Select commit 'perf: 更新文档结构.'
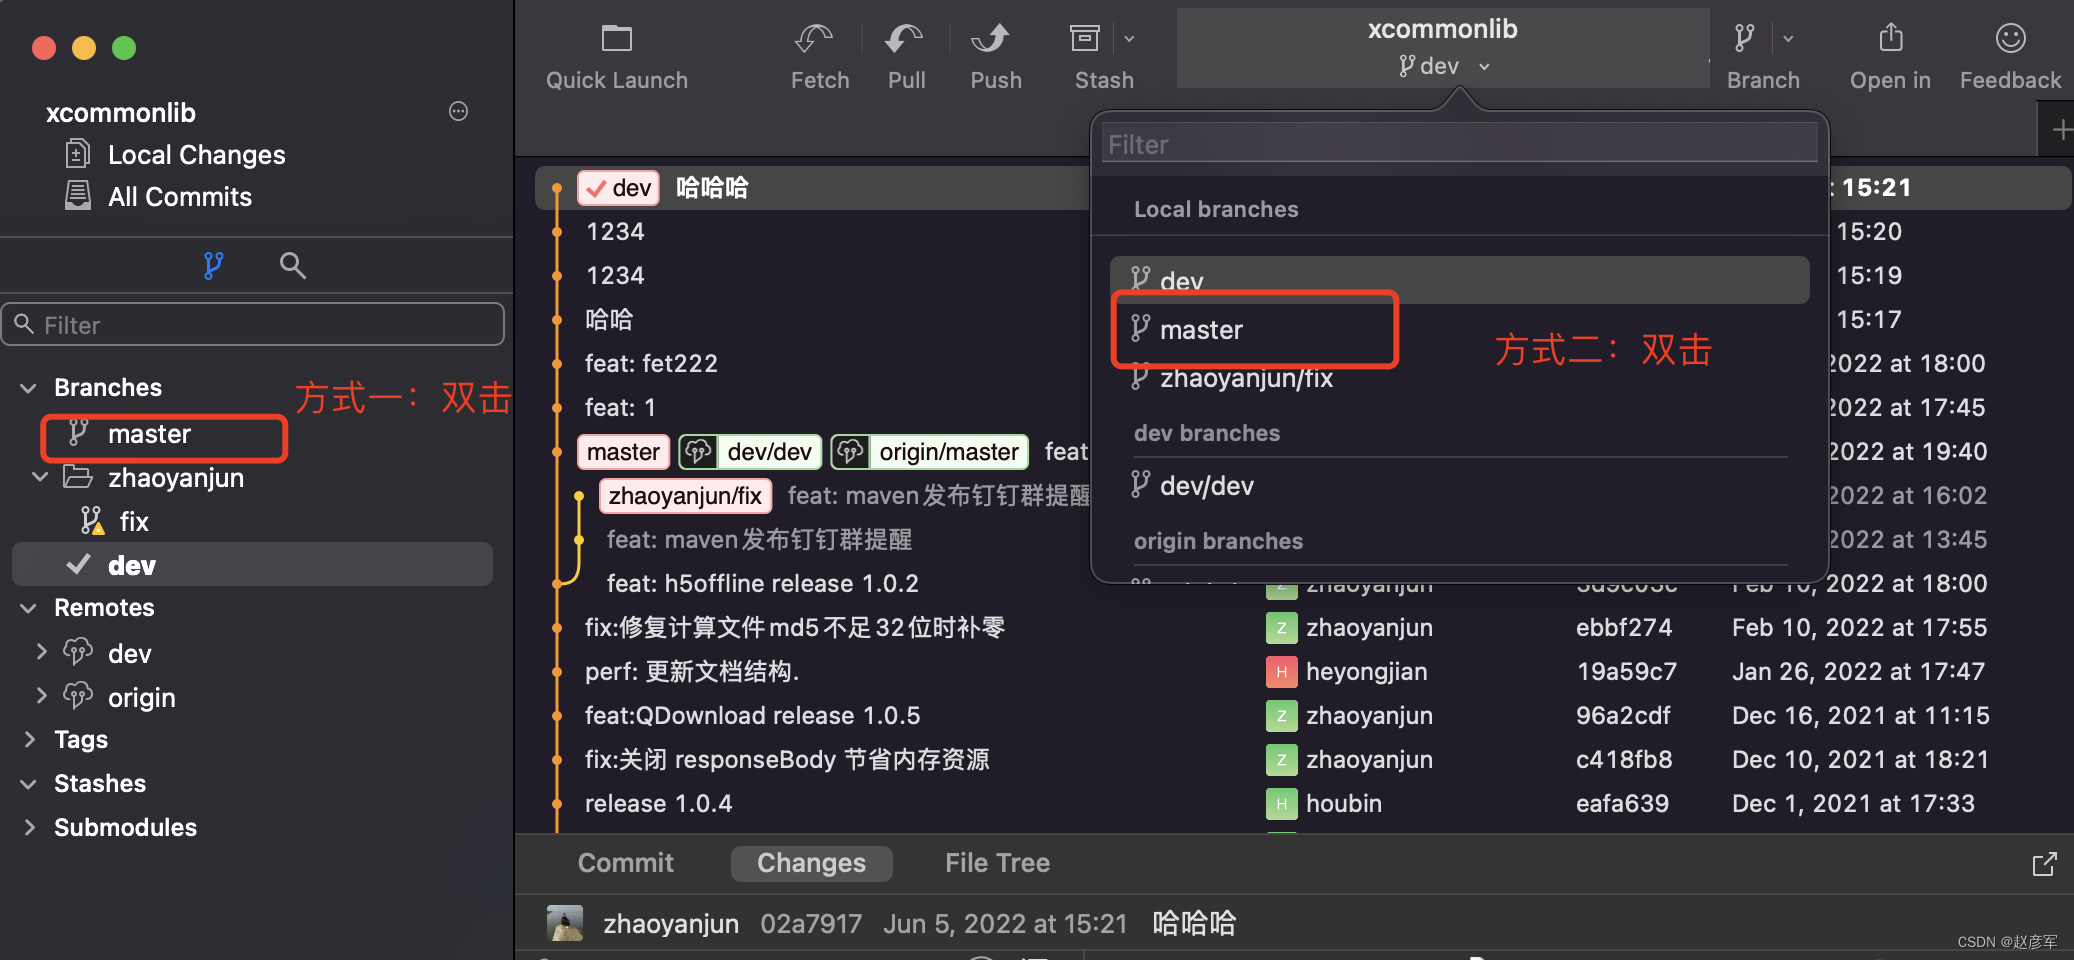 (692, 672)
